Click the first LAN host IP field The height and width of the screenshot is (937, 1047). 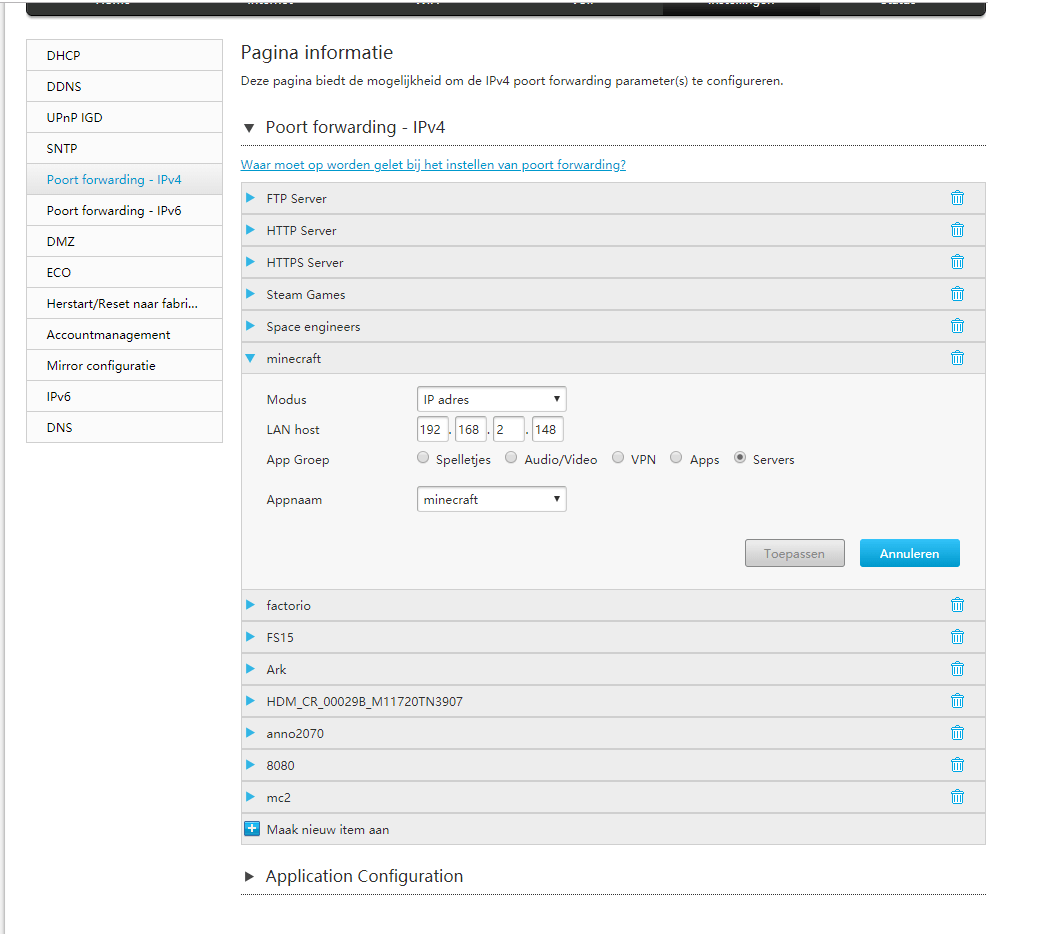[433, 430]
